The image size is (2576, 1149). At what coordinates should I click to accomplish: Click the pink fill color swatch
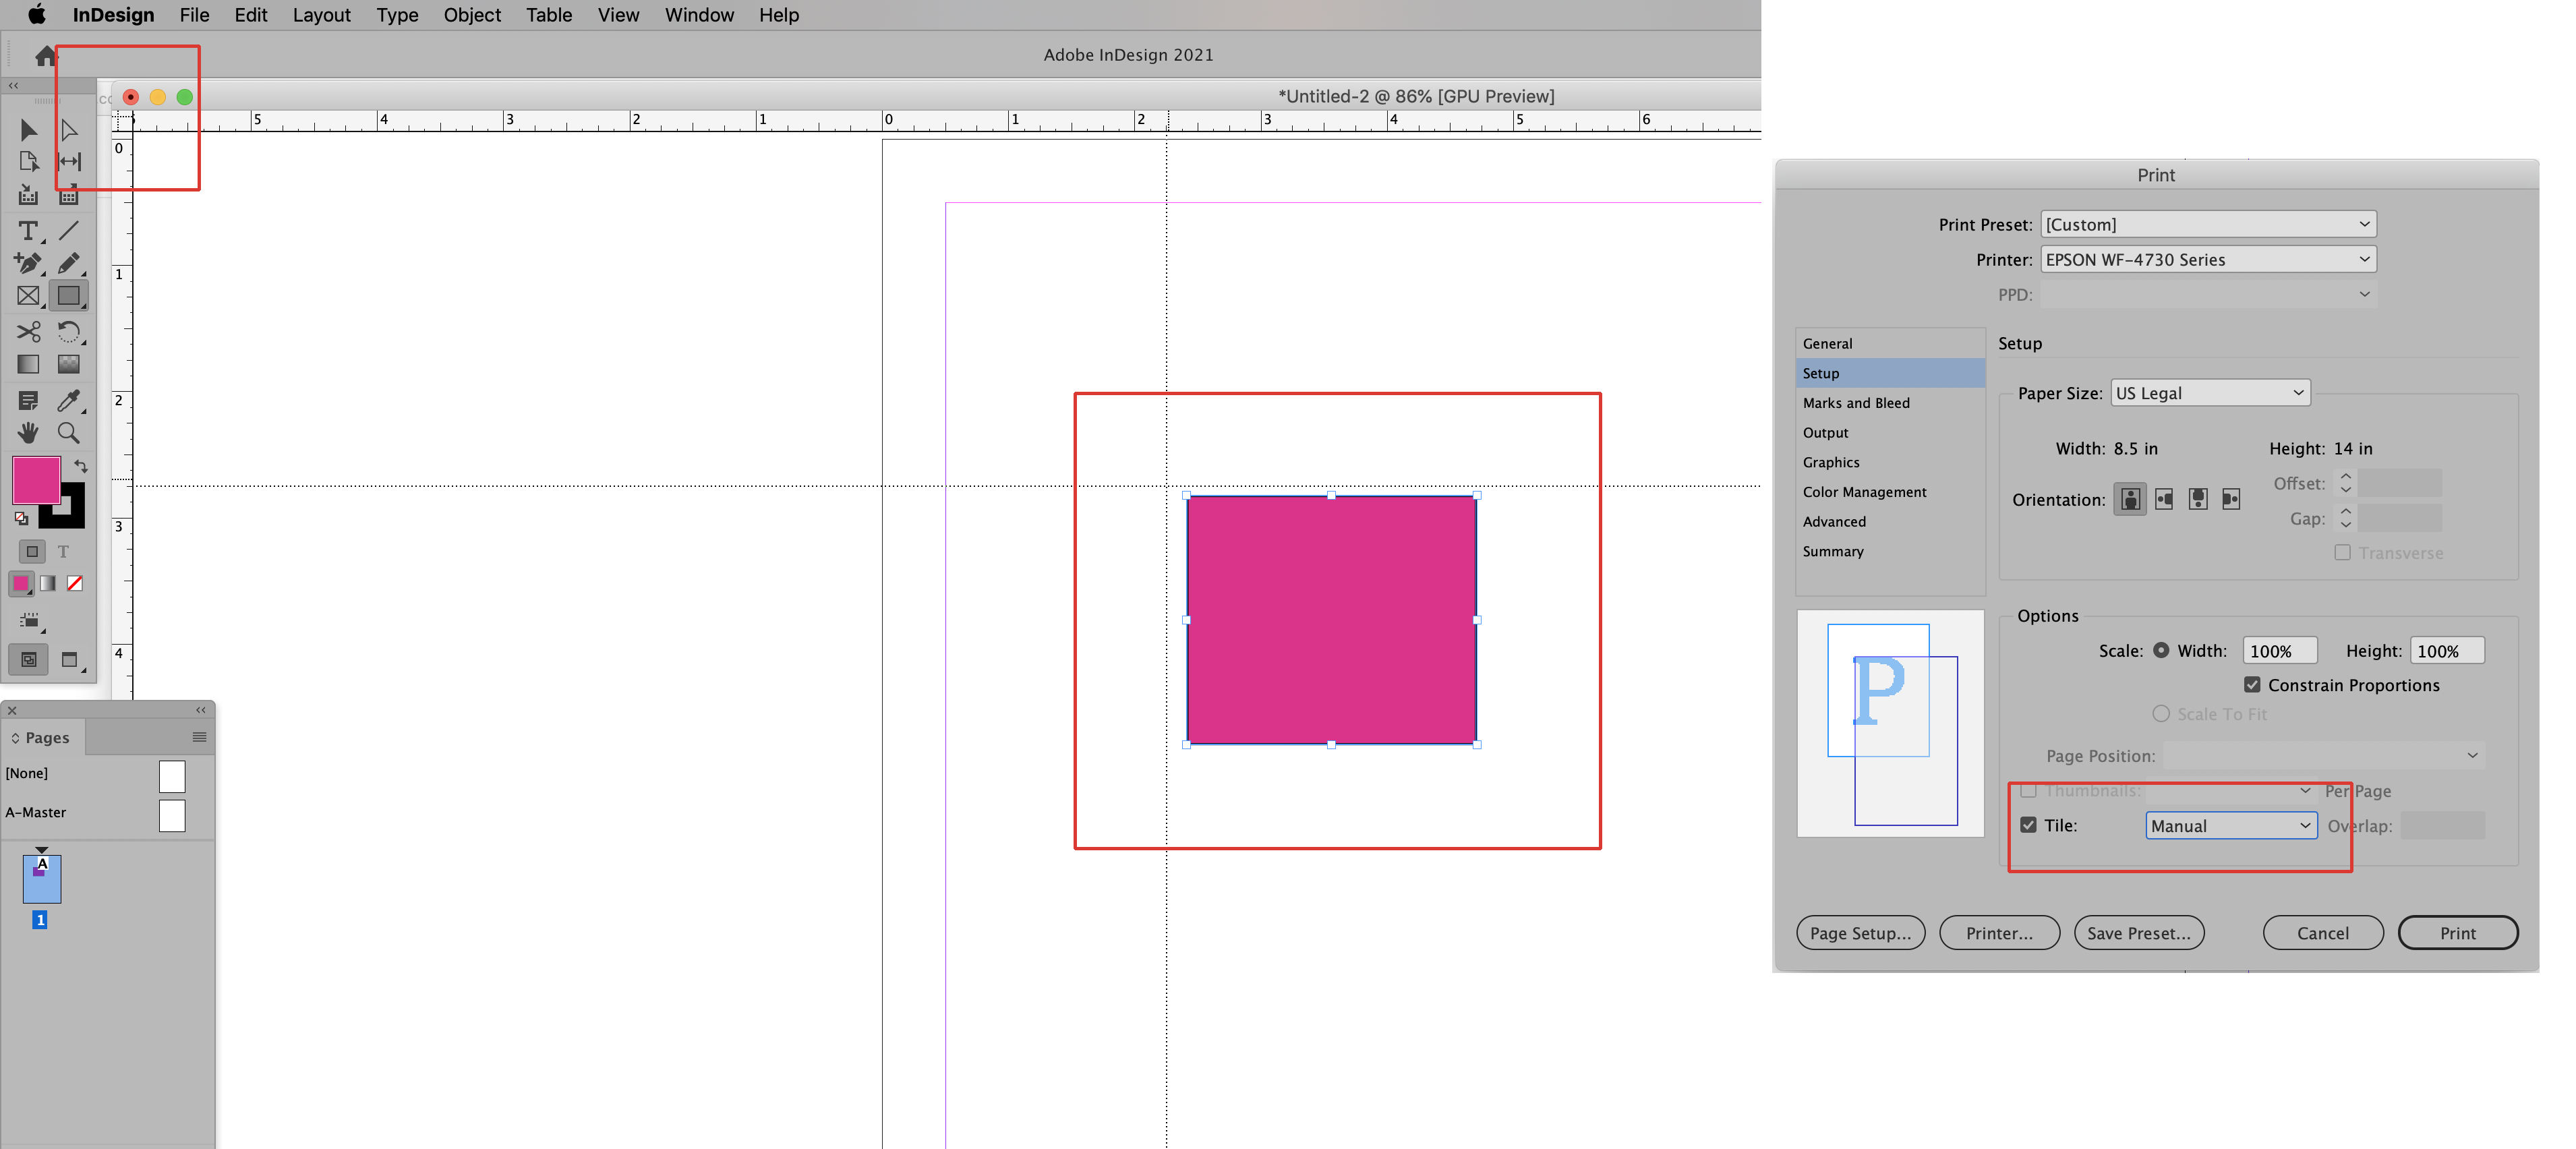[37, 481]
